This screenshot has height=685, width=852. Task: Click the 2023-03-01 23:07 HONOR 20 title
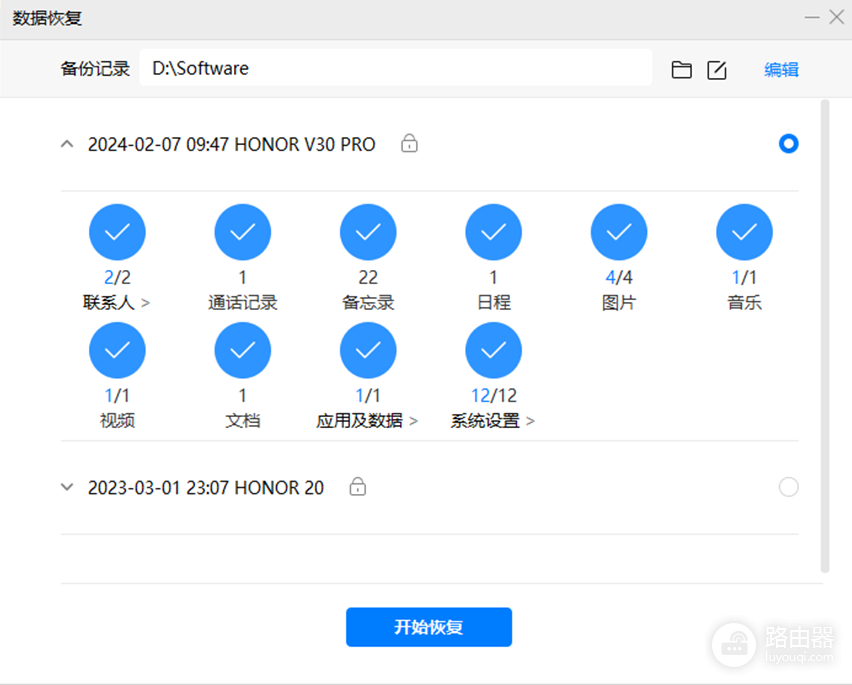point(206,487)
